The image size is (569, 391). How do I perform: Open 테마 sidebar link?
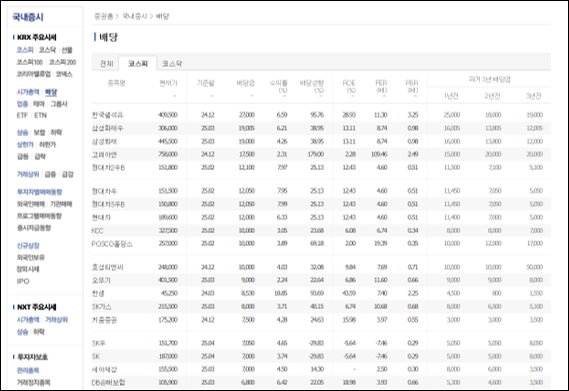pos(39,104)
